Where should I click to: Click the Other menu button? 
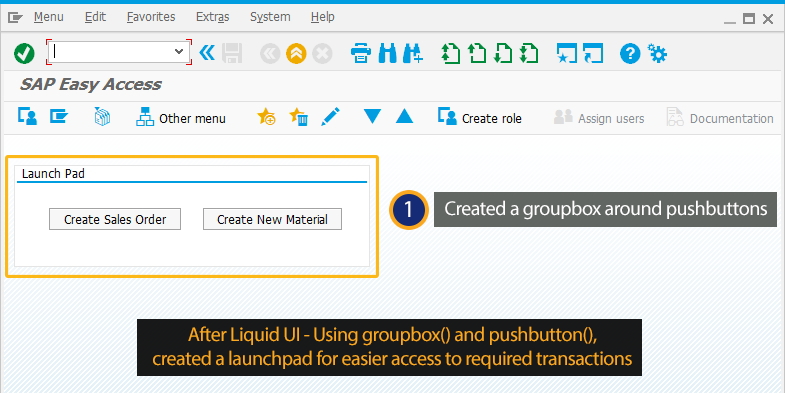(181, 118)
